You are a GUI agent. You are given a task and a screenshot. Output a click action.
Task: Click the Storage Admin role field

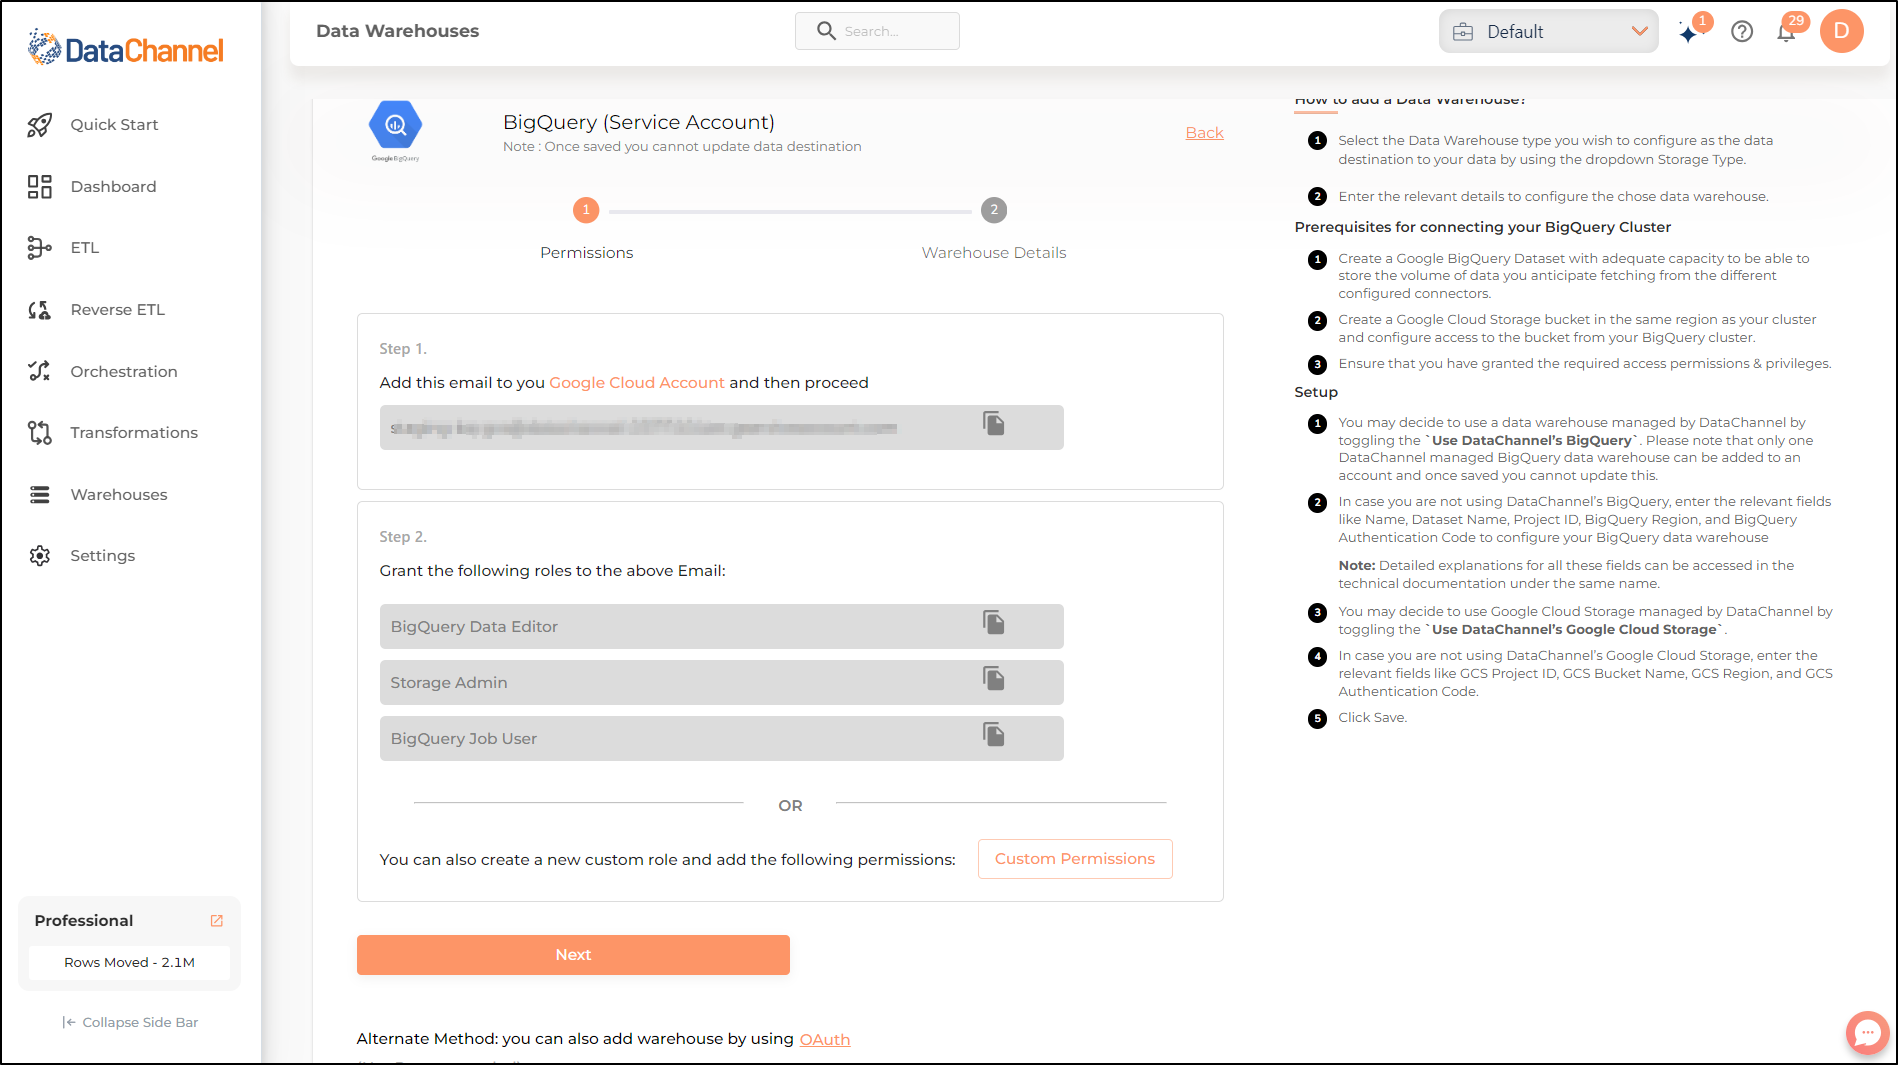pyautogui.click(x=722, y=683)
